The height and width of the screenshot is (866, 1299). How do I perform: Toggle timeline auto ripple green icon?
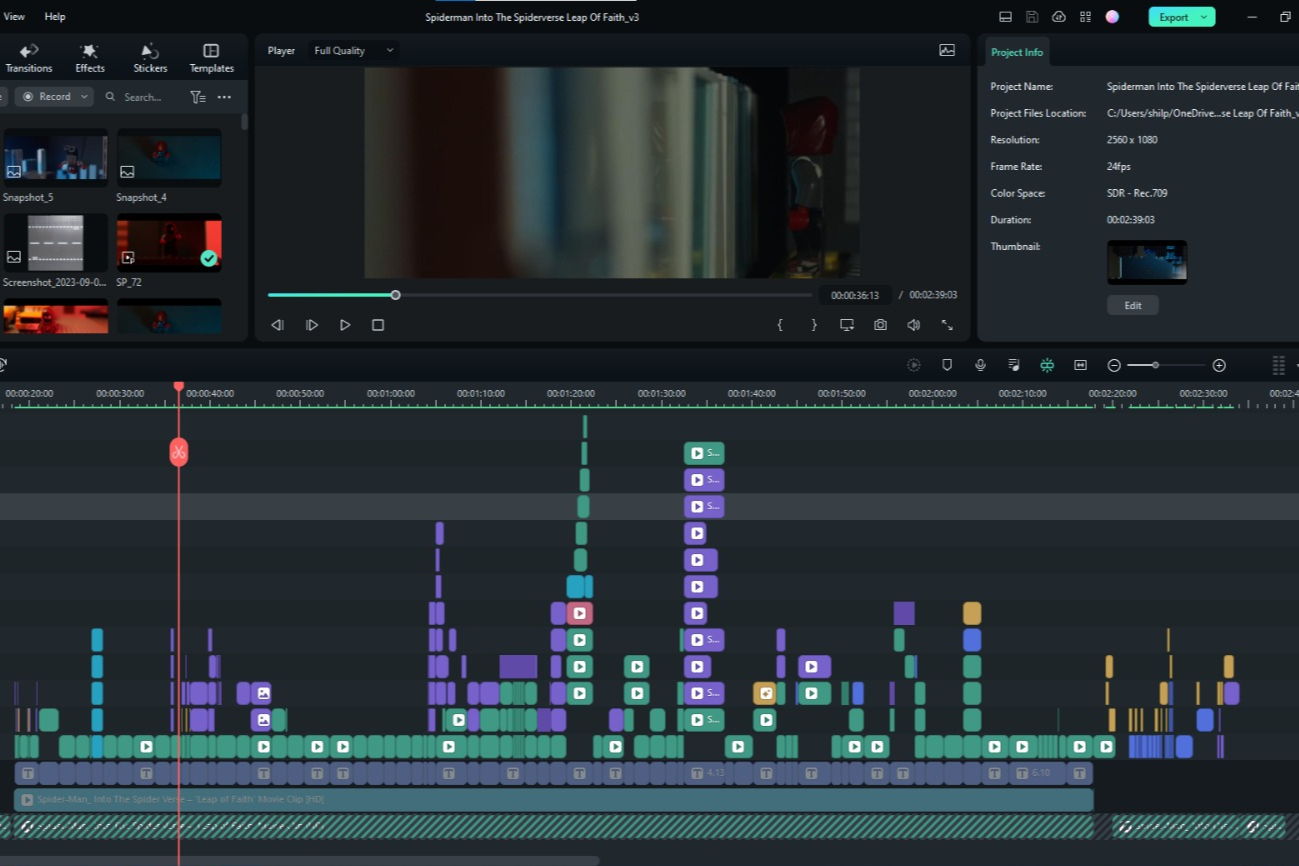point(1047,366)
